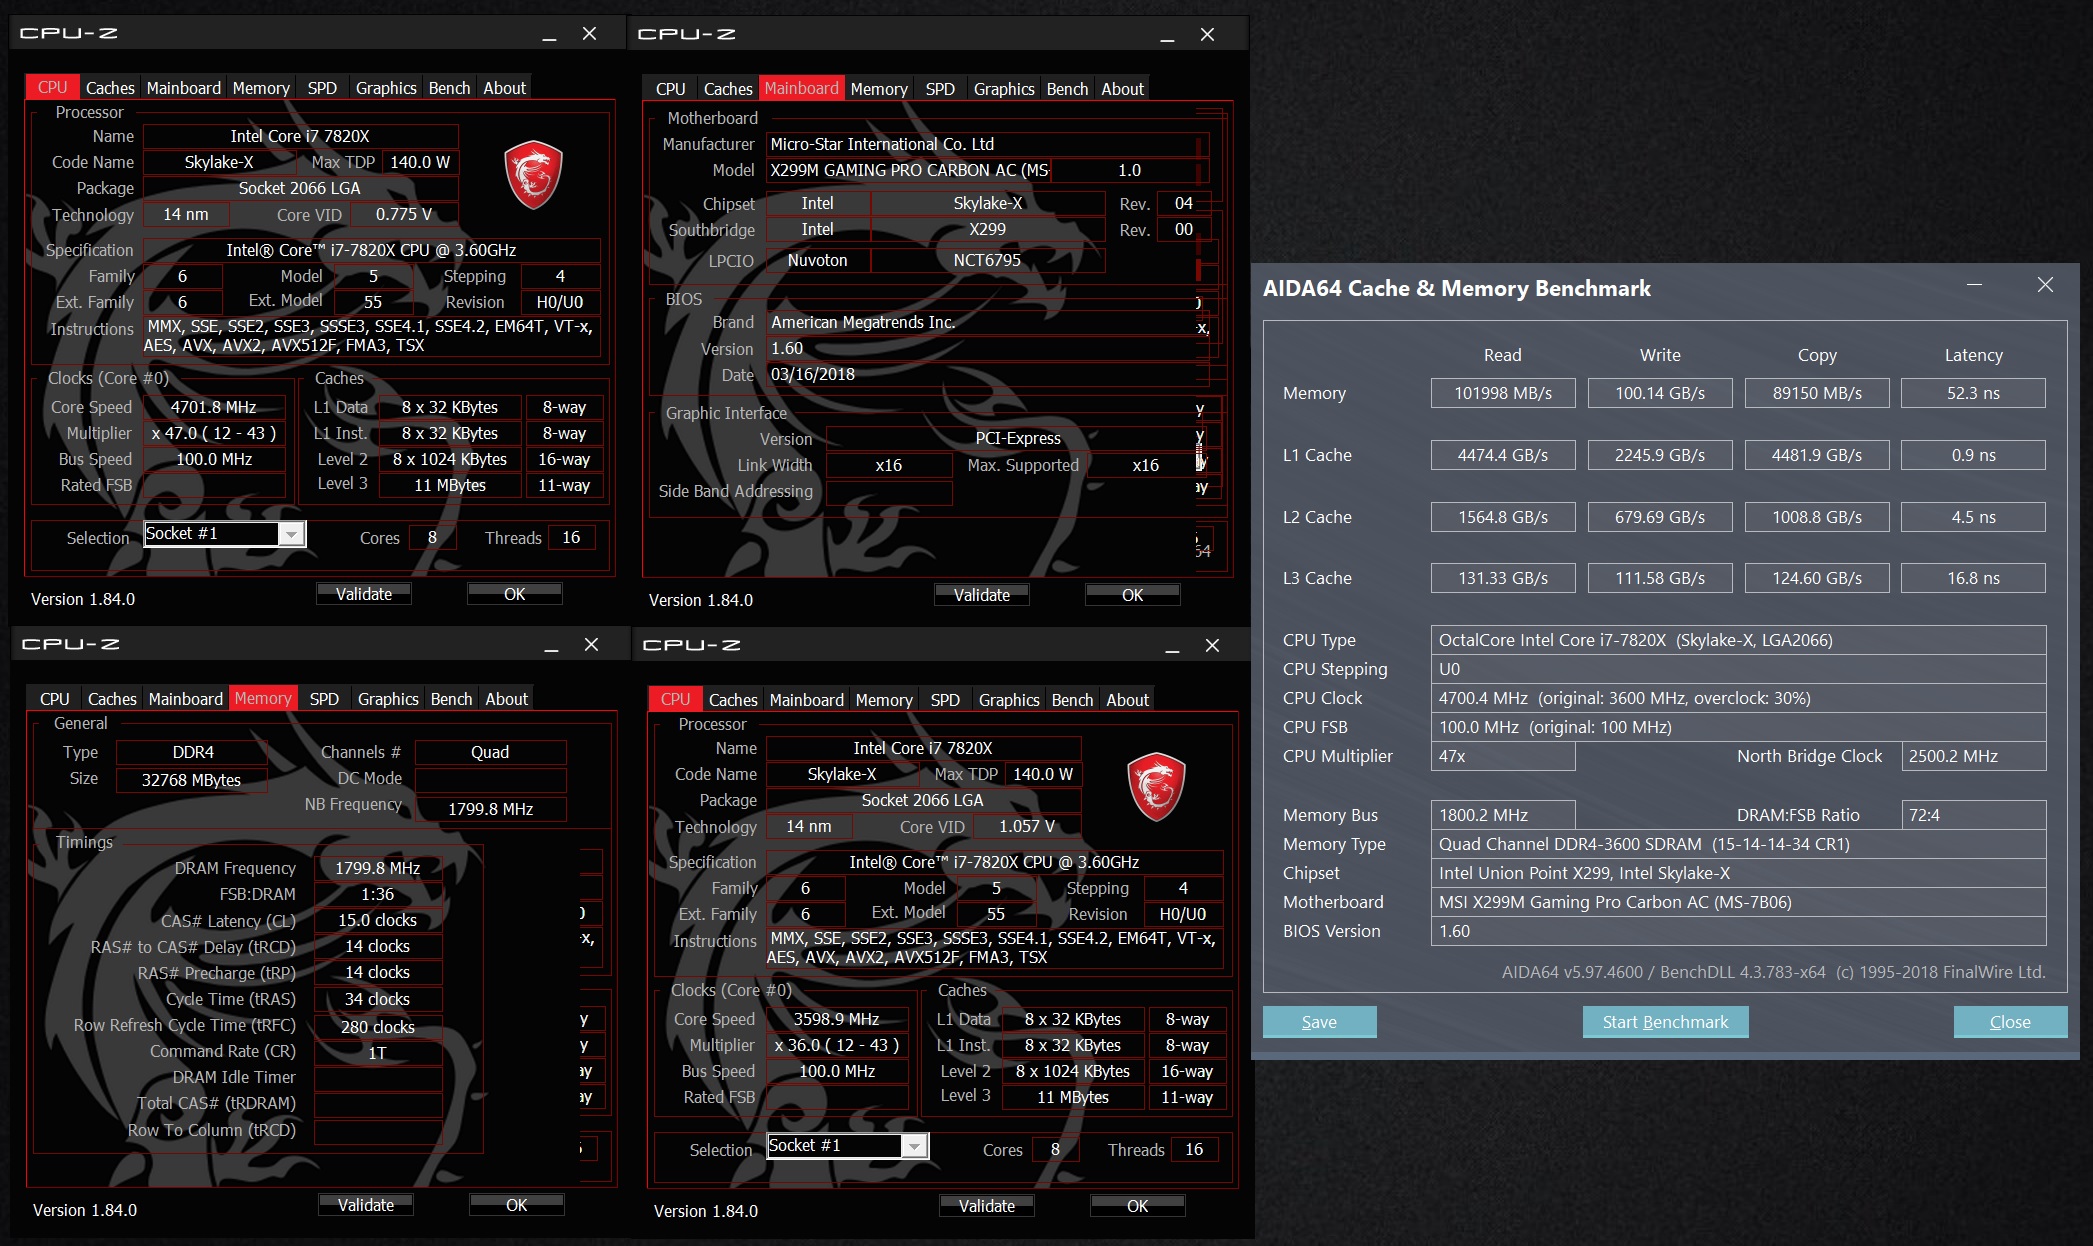Image resolution: width=2093 pixels, height=1246 pixels.
Task: Switch to Caches tab in bottom-left Memory CPU-Z window
Action: (x=112, y=699)
